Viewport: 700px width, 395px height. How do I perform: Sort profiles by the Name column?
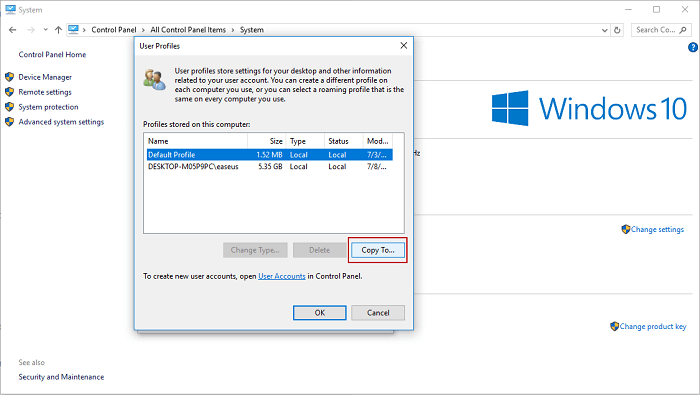point(196,141)
